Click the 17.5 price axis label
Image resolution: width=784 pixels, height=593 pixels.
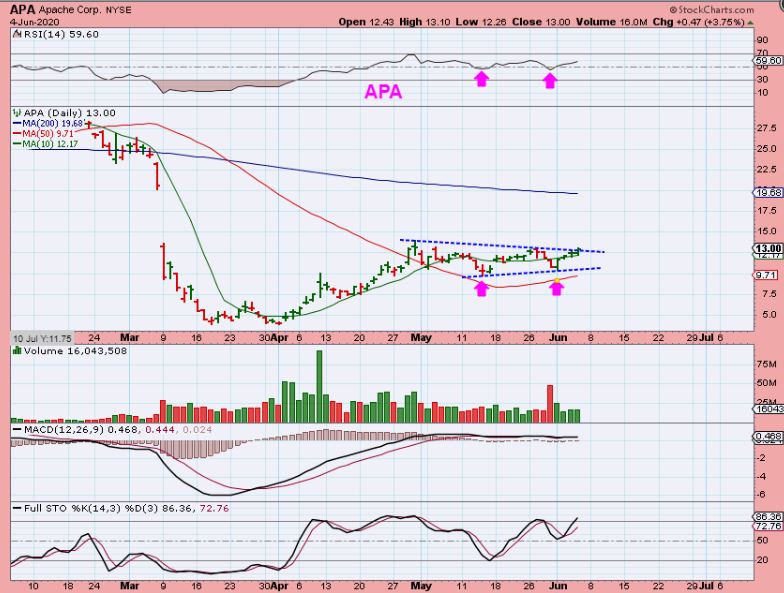pos(766,211)
